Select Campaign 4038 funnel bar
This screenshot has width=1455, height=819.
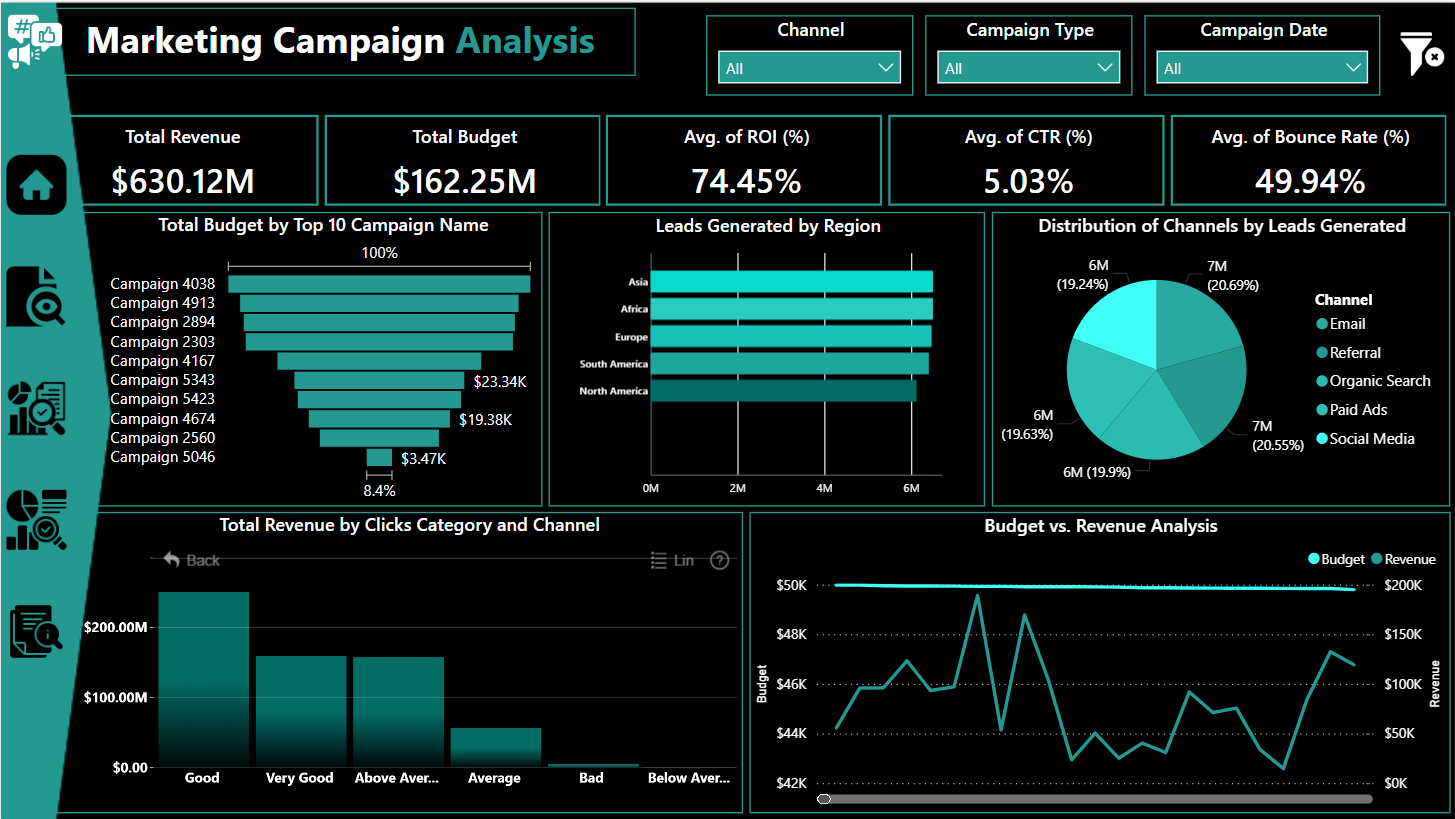tap(379, 284)
